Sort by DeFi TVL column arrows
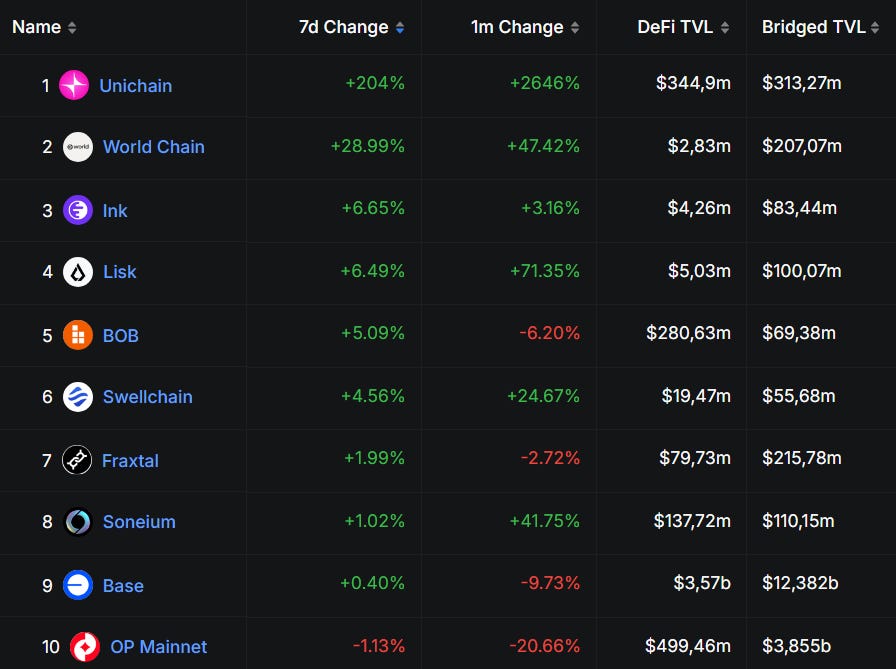Image resolution: width=896 pixels, height=669 pixels. [725, 27]
